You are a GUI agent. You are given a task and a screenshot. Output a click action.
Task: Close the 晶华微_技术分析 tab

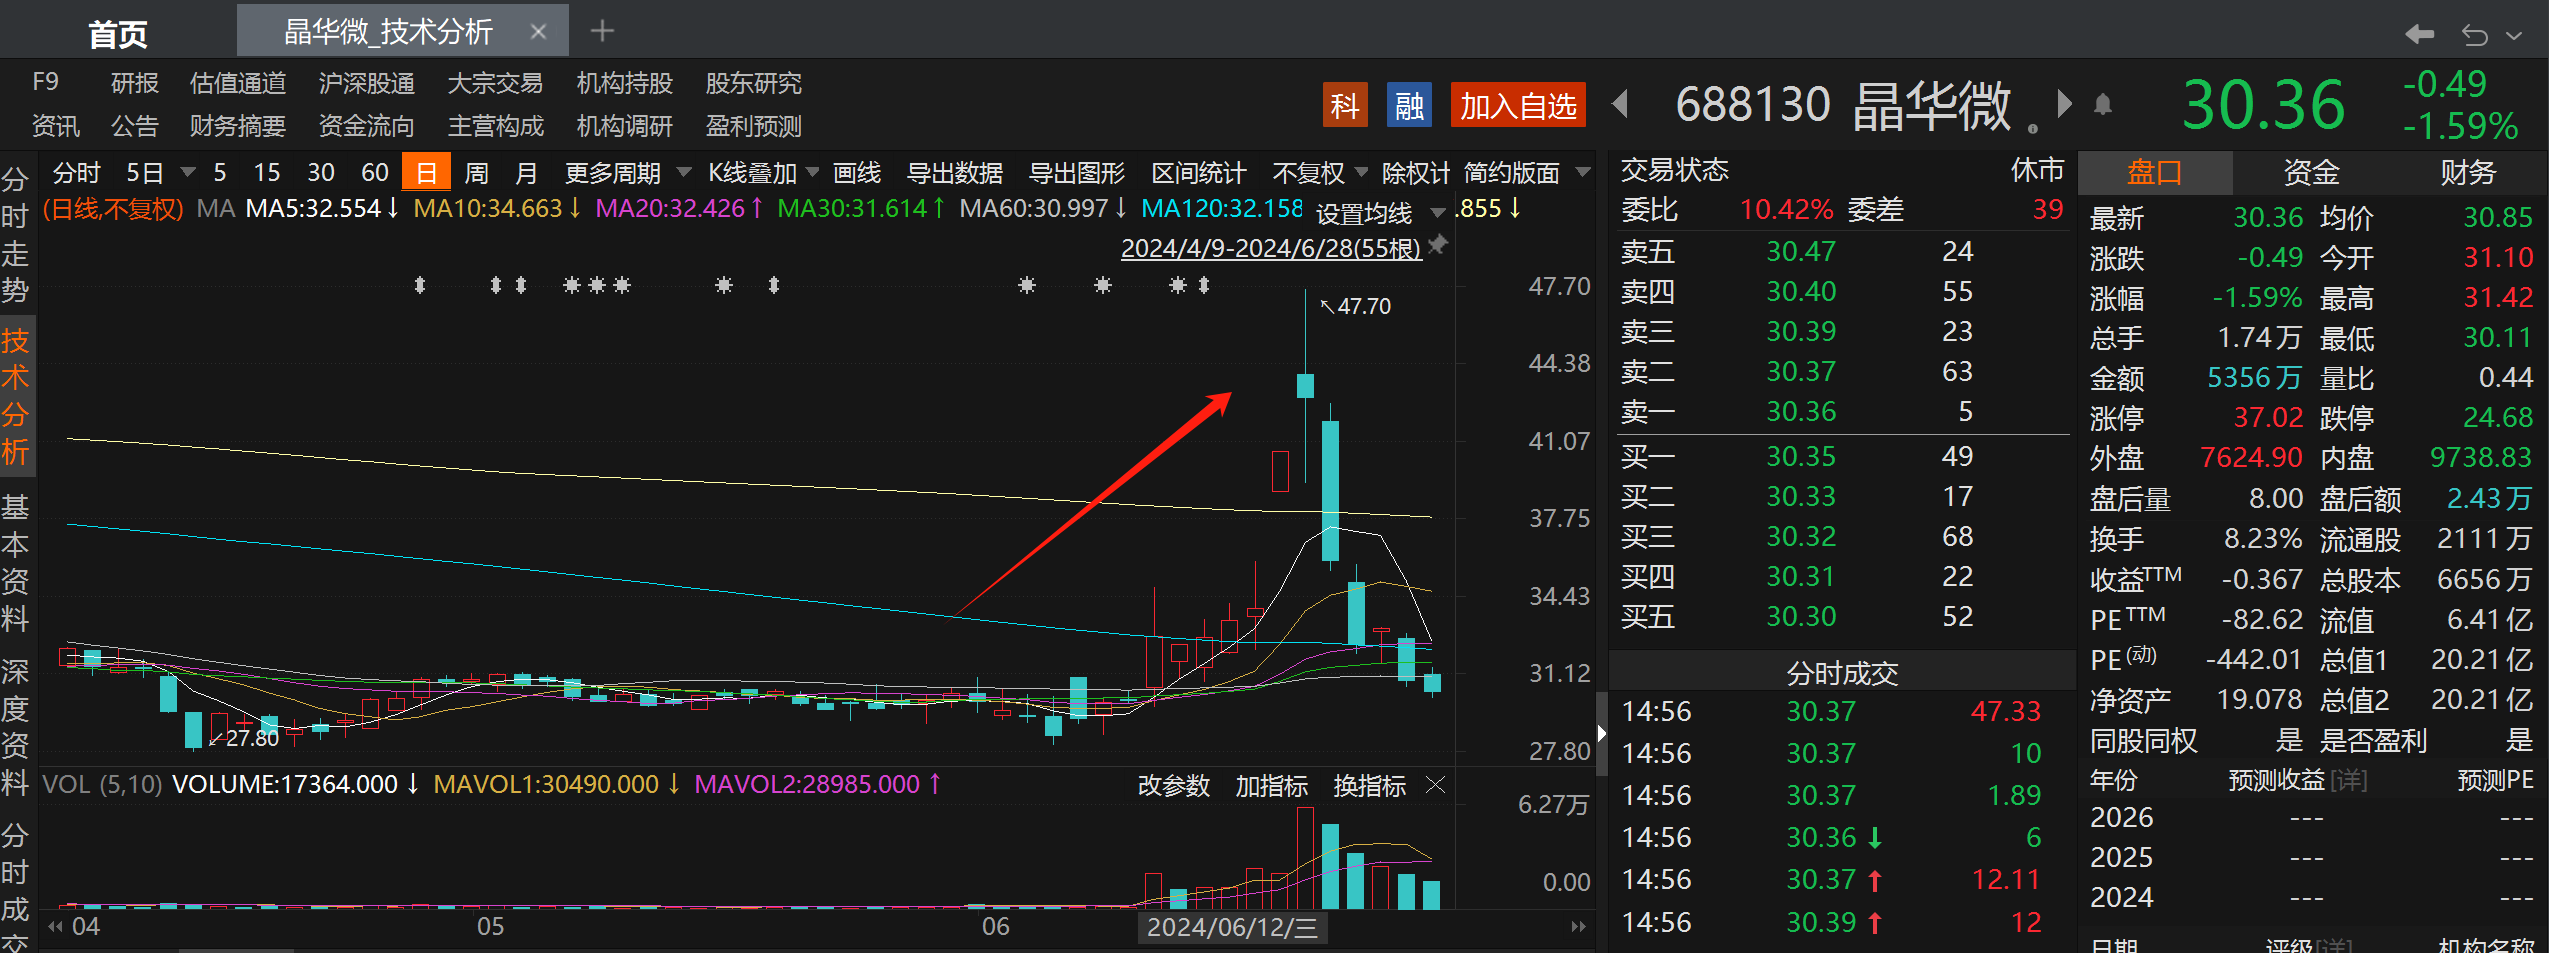pos(538,32)
